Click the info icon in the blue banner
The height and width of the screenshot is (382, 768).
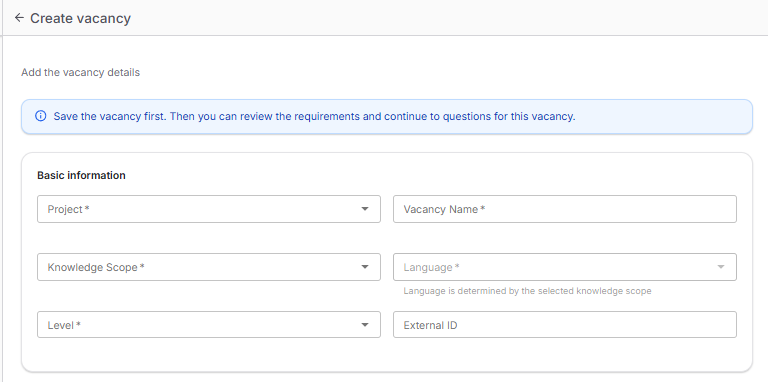[41, 116]
